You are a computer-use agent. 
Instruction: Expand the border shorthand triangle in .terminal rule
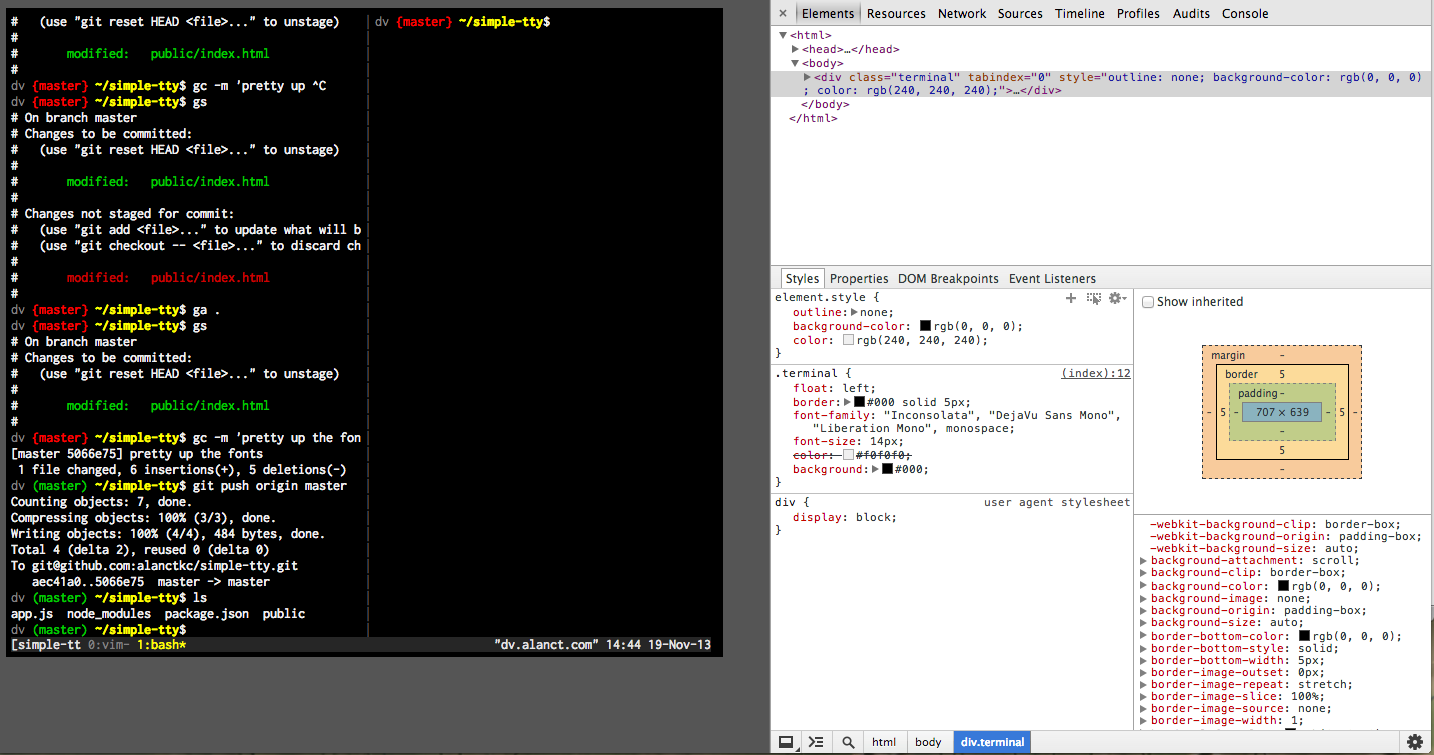(847, 402)
